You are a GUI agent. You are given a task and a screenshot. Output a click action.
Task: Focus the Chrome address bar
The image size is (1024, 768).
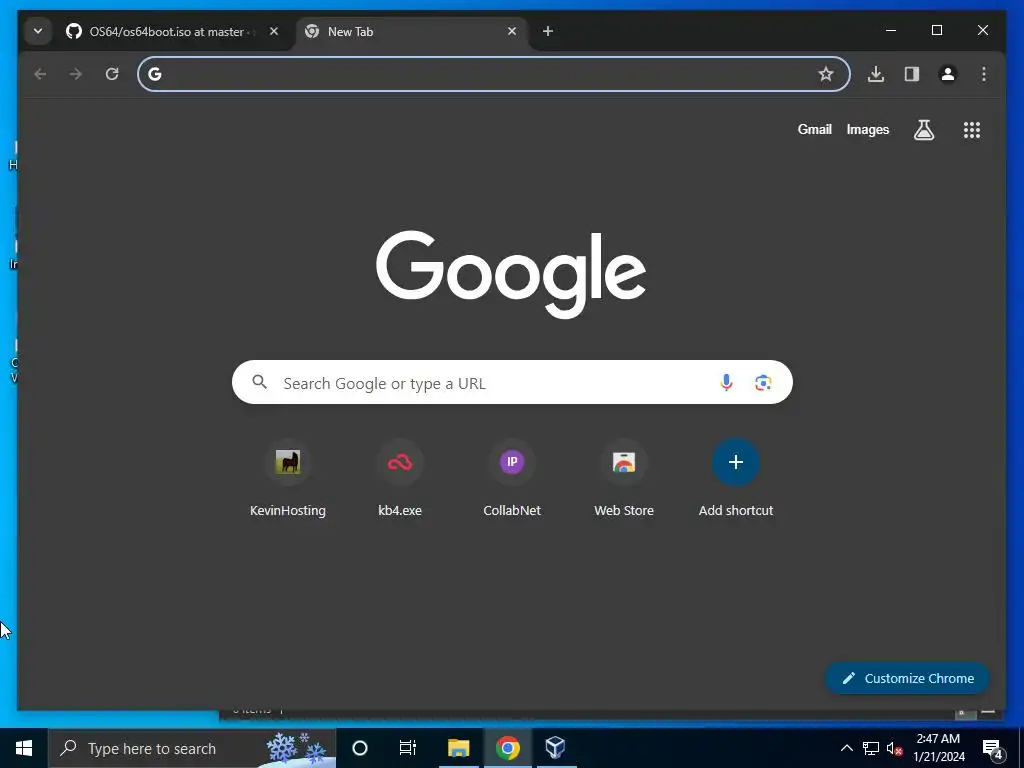point(493,74)
